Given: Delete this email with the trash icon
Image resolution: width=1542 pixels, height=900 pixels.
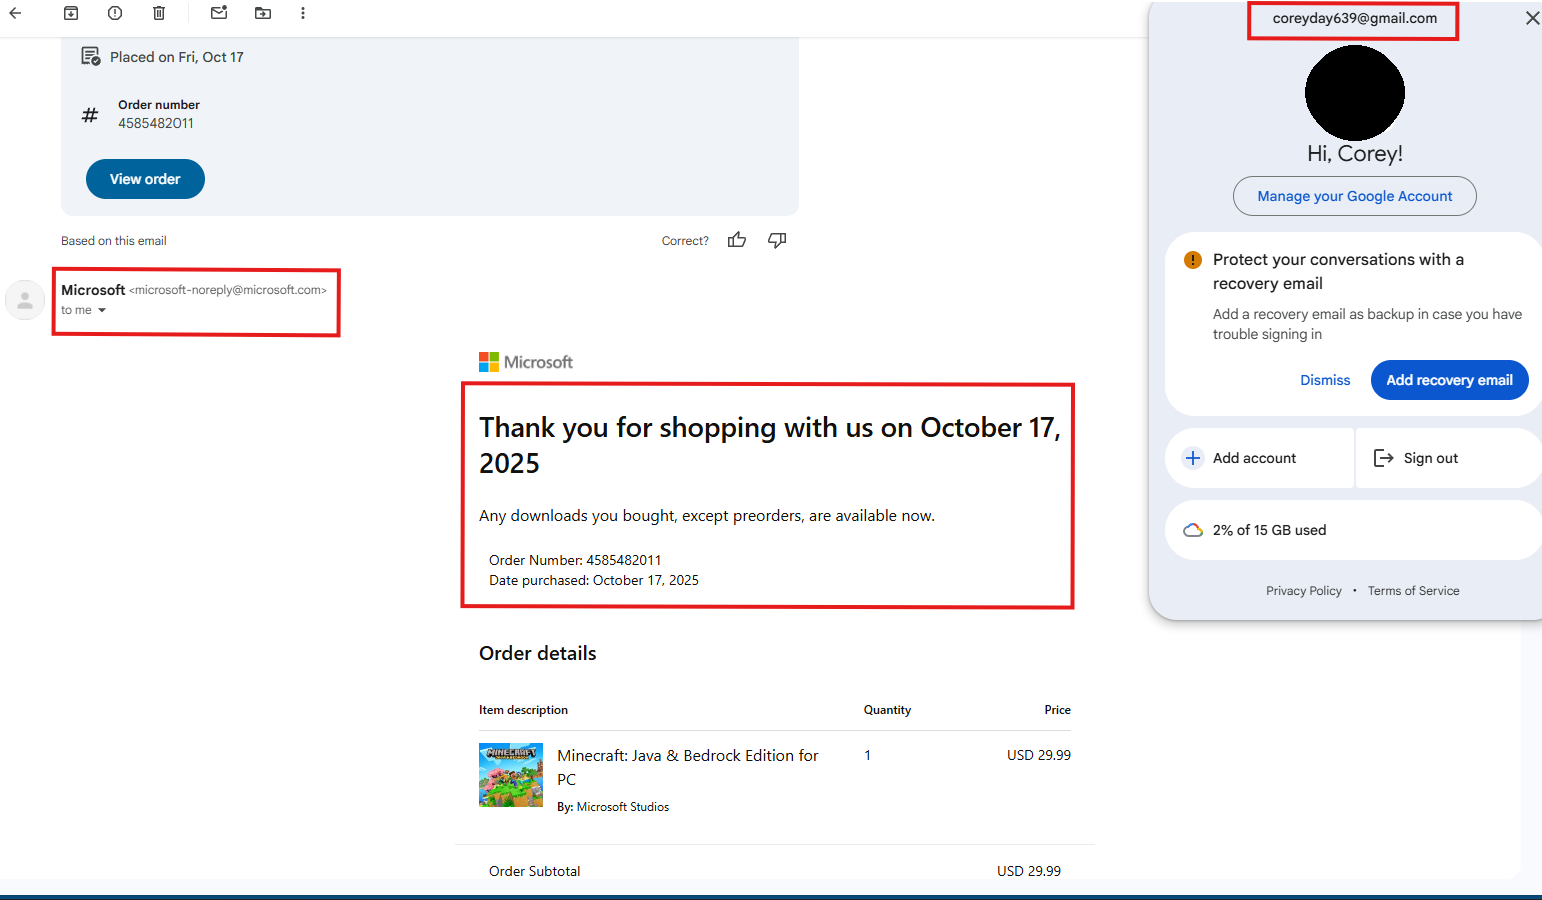Looking at the screenshot, I should point(159,13).
